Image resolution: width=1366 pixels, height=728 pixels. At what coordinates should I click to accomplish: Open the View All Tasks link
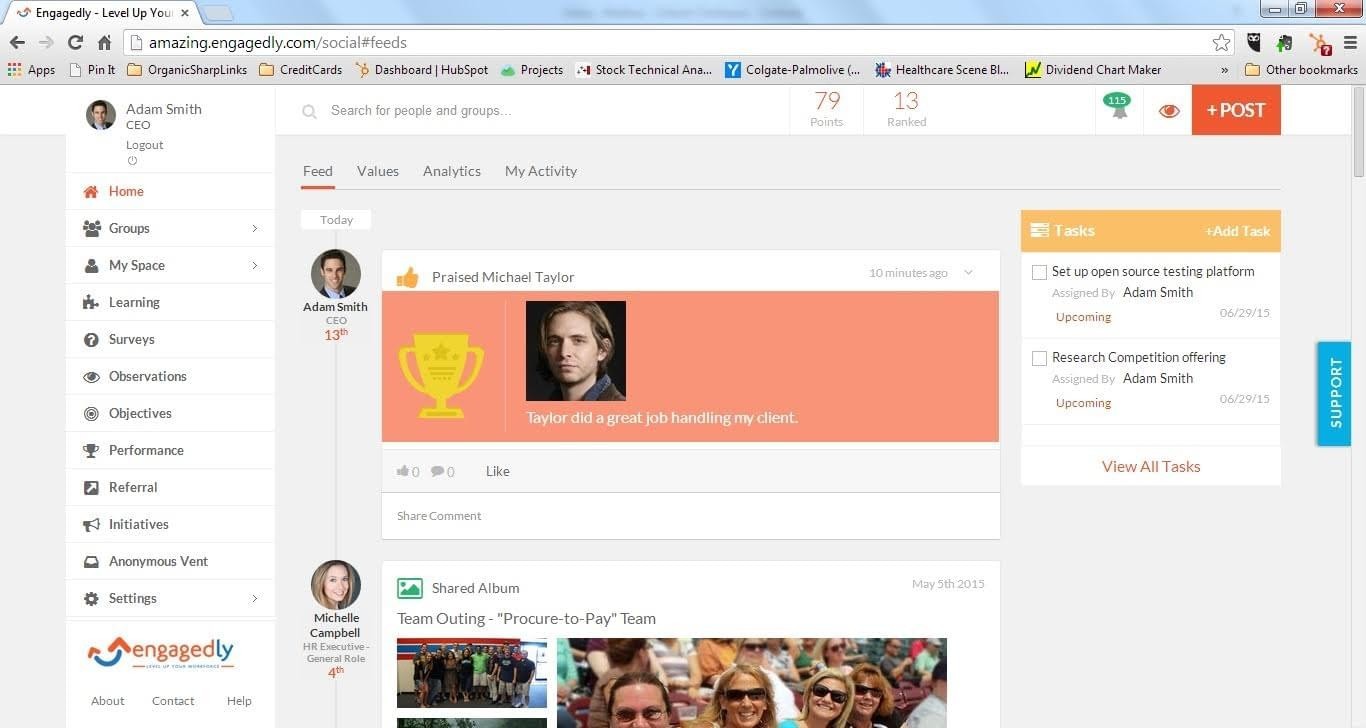tap(1151, 466)
